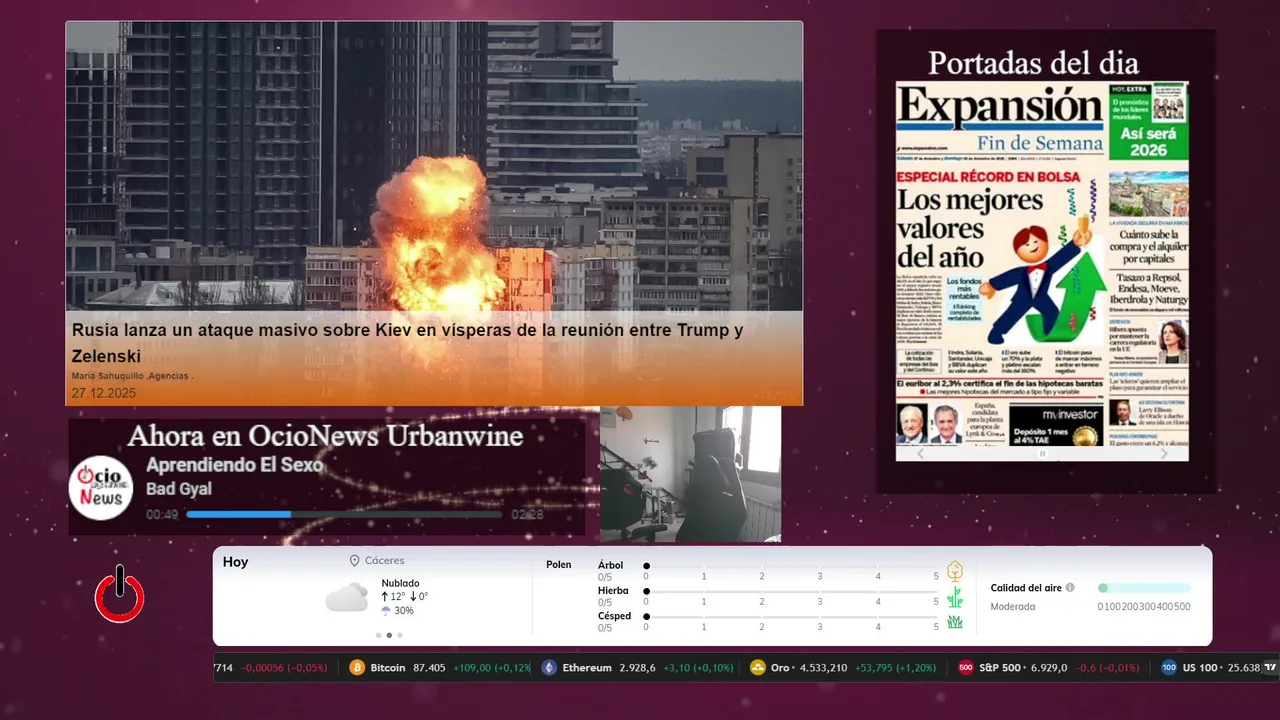The width and height of the screenshot is (1280, 720).
Task: Select third weather carousel dot
Action: tap(400, 635)
